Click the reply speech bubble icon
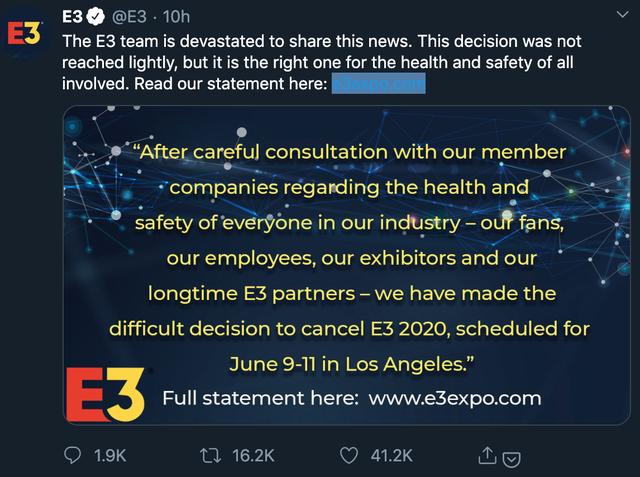The width and height of the screenshot is (640, 477). point(72,455)
